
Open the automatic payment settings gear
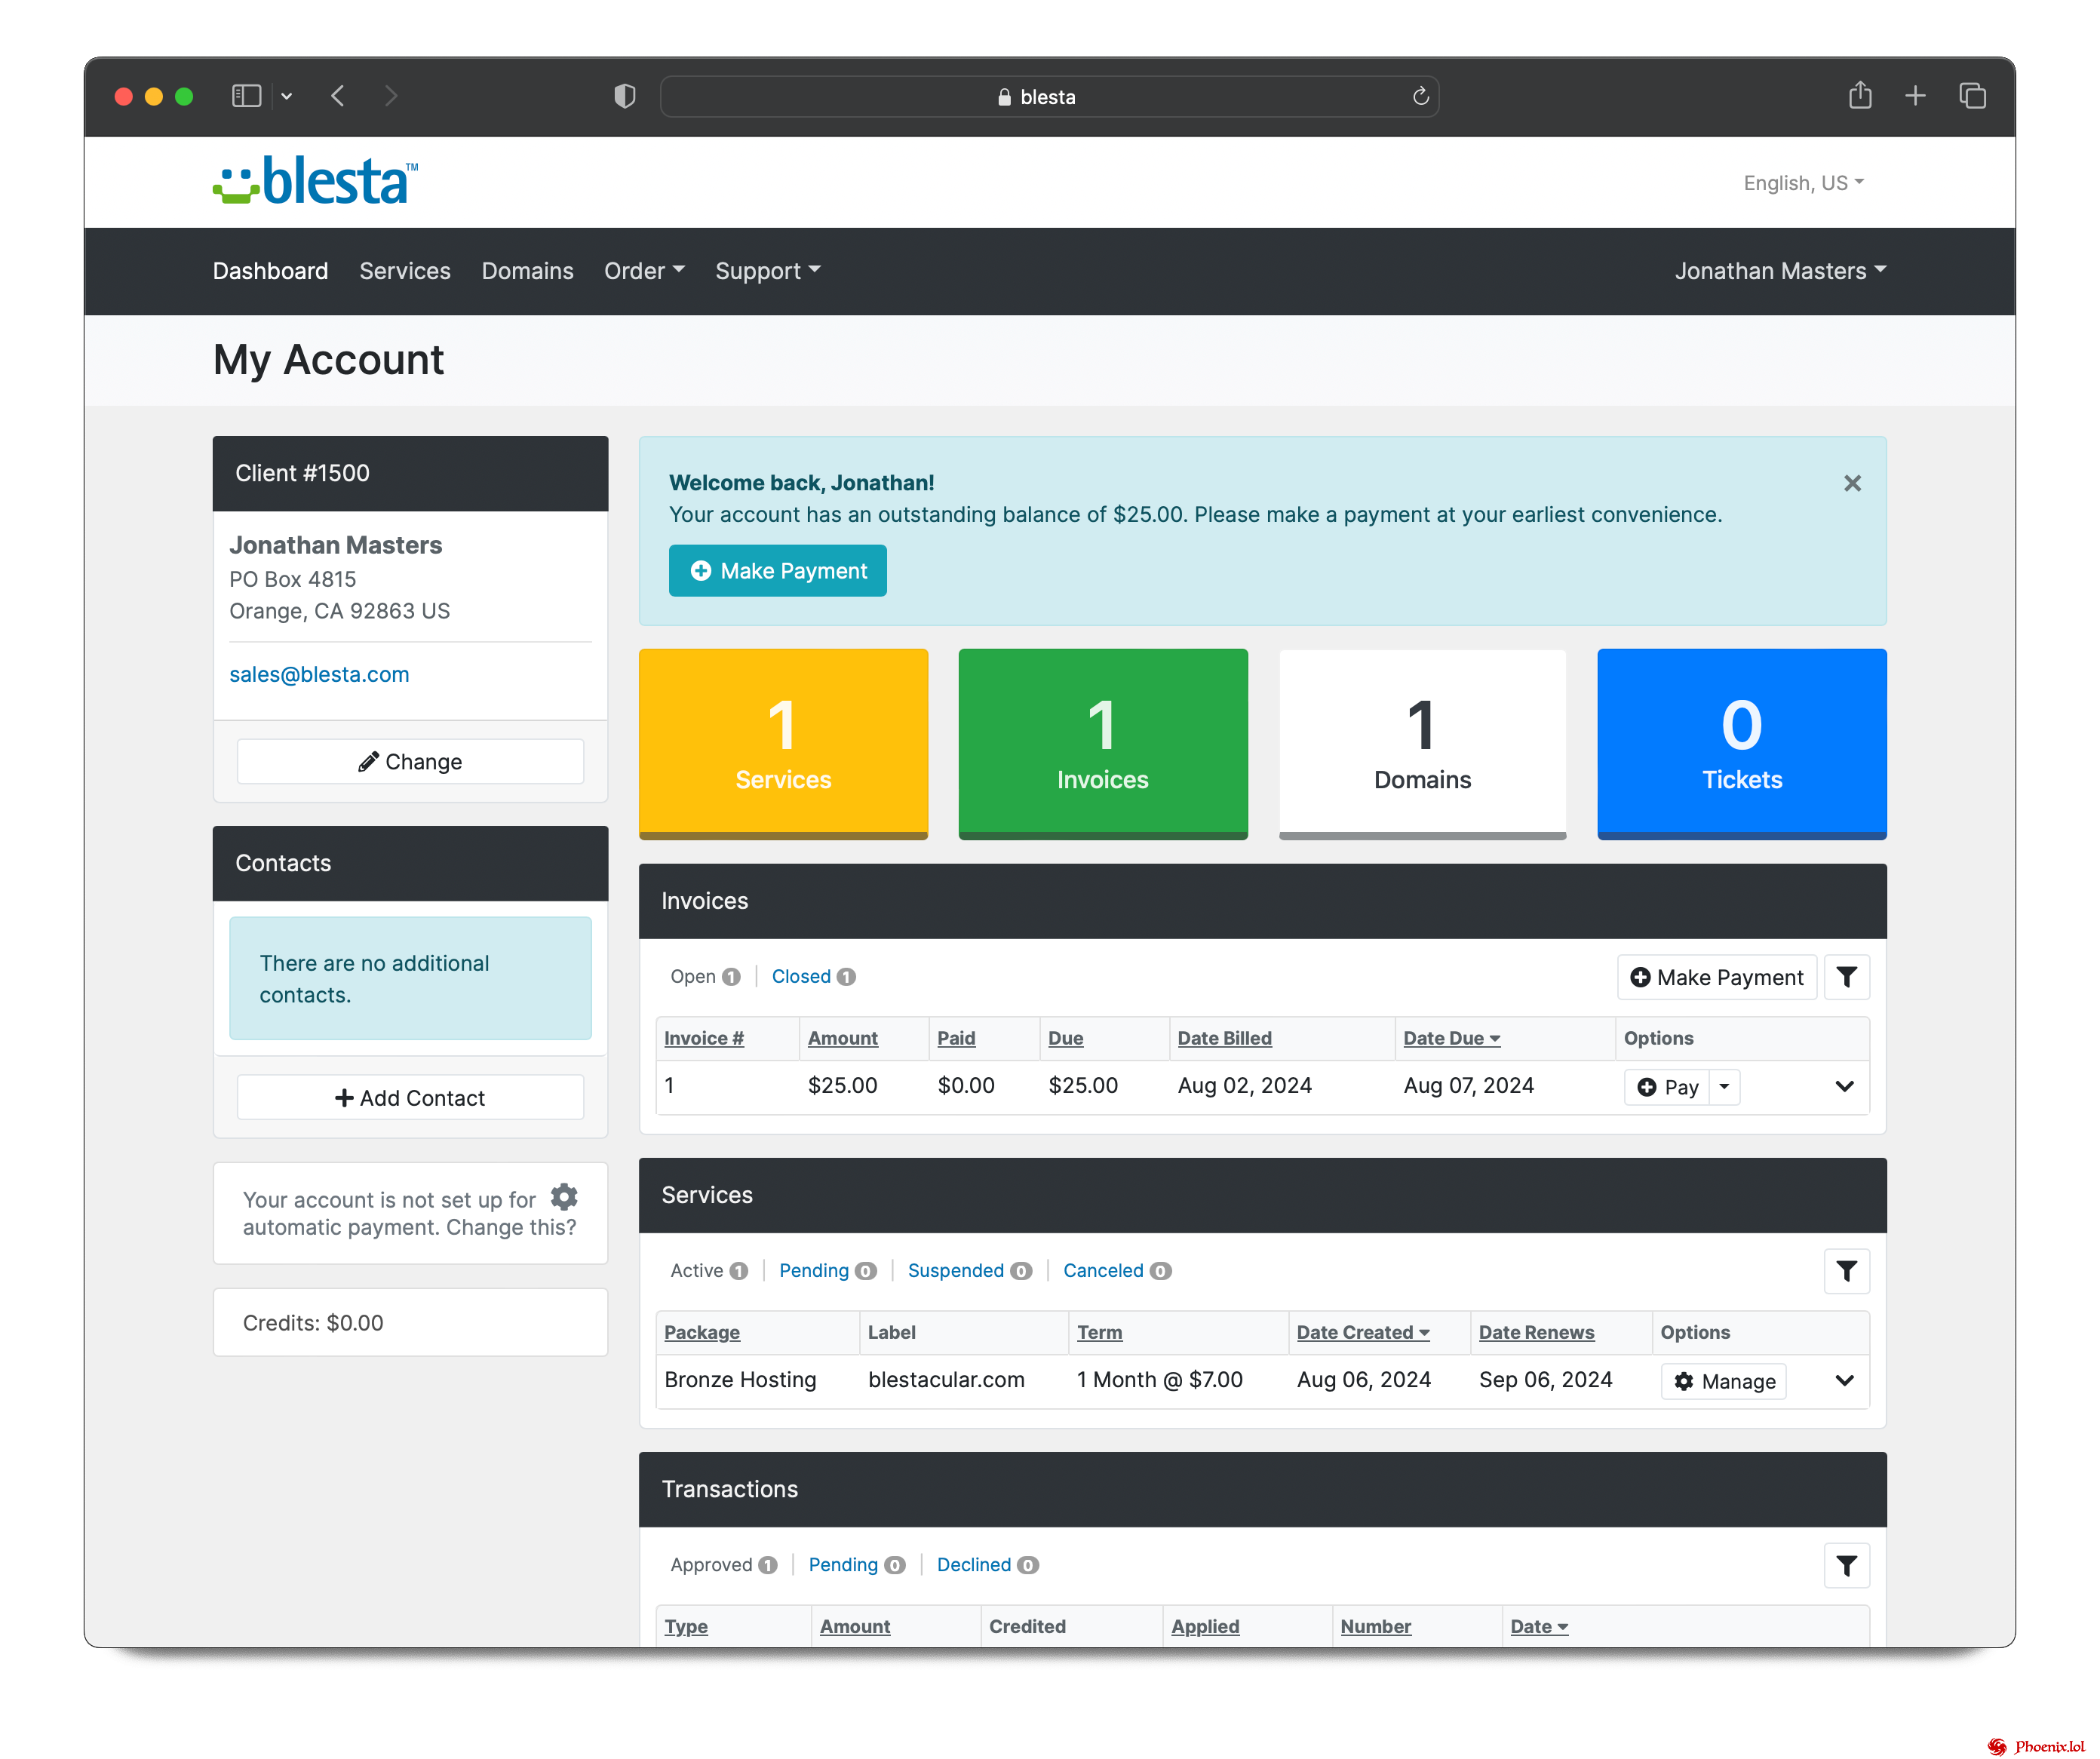pos(564,1197)
